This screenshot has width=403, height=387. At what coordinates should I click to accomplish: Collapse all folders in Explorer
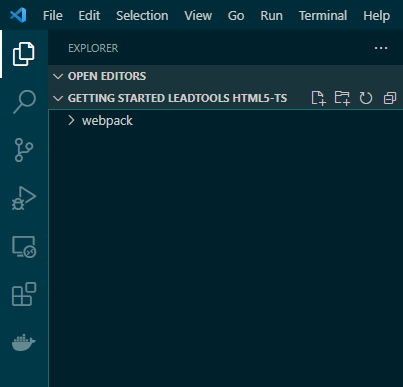tap(390, 98)
